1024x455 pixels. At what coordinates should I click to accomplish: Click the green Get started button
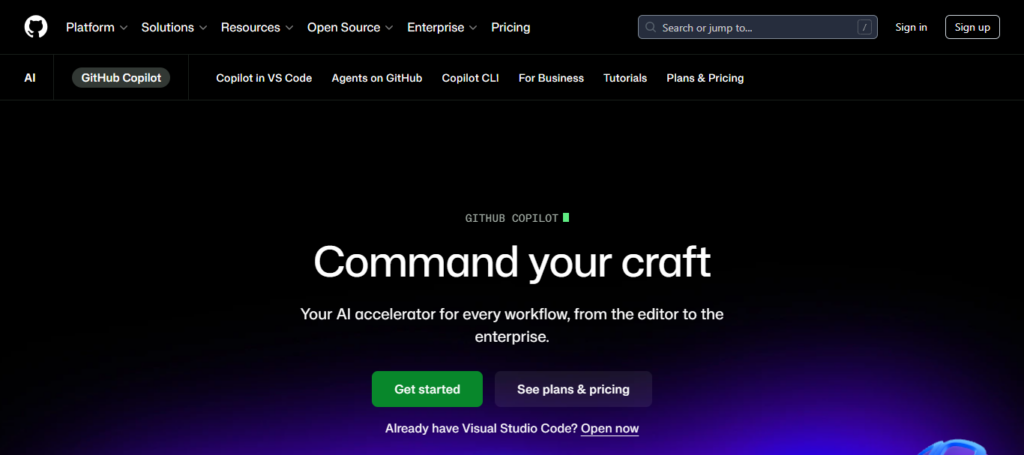pyautogui.click(x=427, y=389)
